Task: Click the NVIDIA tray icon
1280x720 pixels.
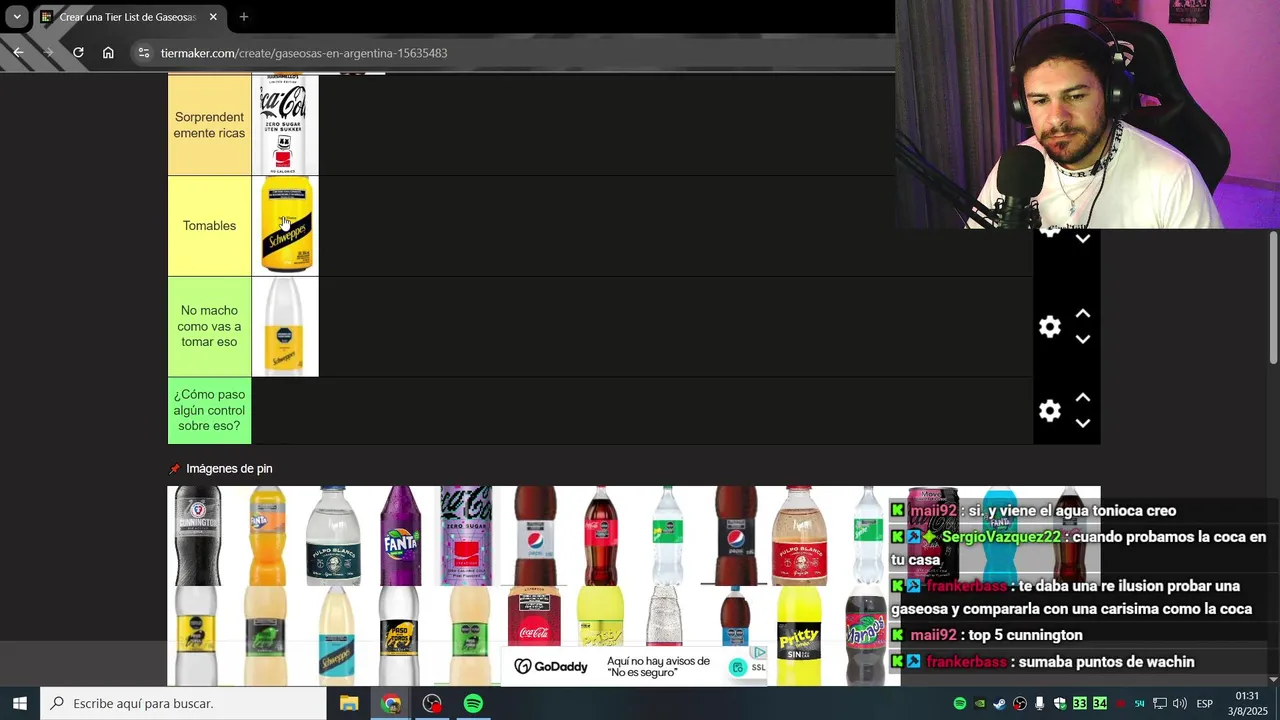Action: pyautogui.click(x=980, y=704)
